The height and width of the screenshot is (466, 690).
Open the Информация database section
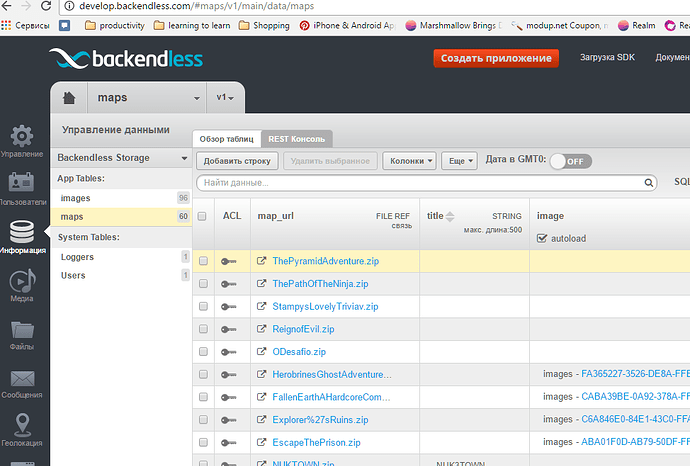(x=22, y=237)
